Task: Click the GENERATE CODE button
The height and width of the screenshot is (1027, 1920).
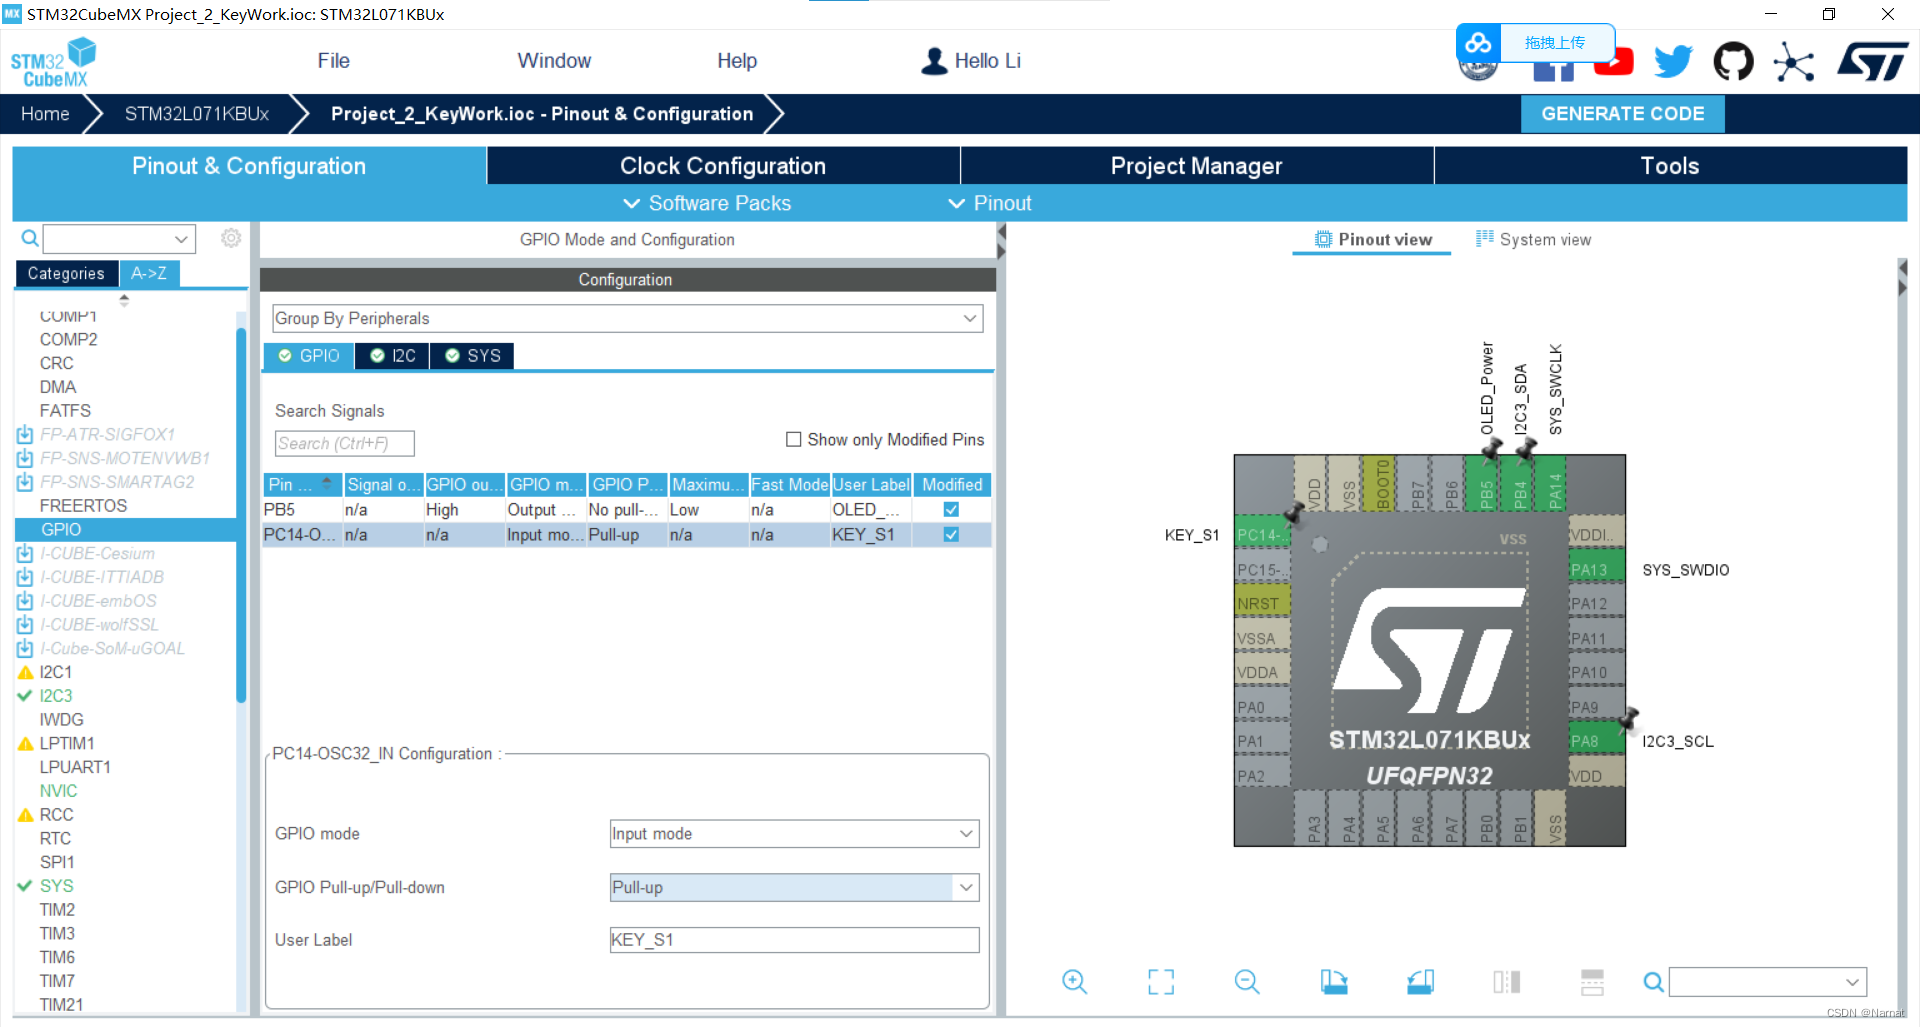Action: click(x=1622, y=114)
